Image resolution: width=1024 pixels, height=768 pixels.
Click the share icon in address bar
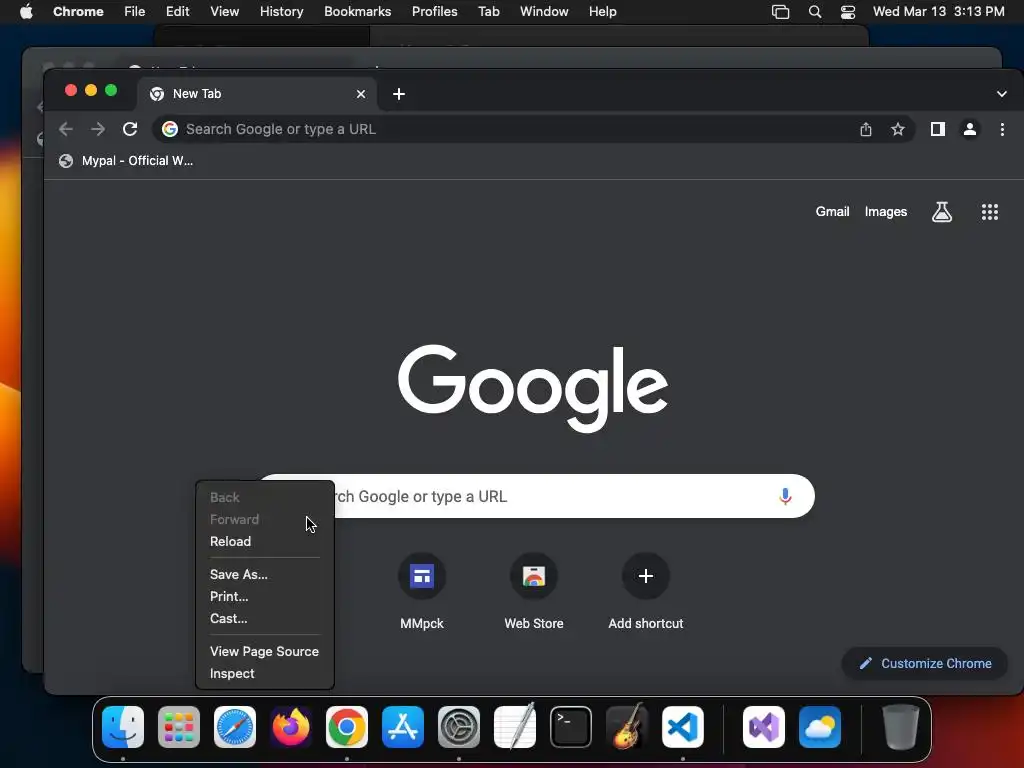coord(866,129)
